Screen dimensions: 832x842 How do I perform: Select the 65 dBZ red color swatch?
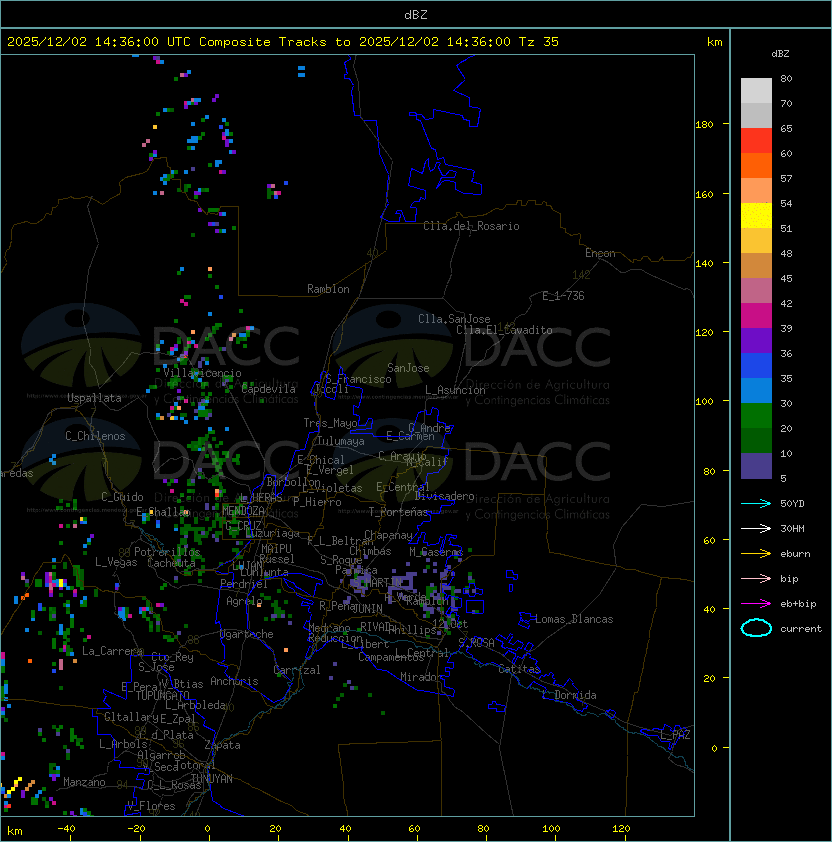tap(756, 140)
